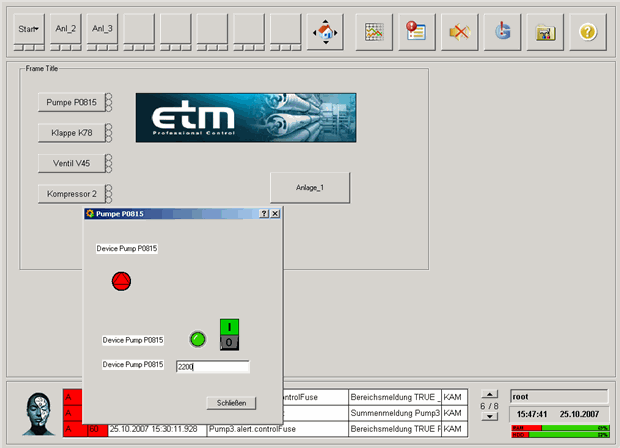The image size is (620, 448).
Task: Open the Anlage_1 panel button
Action: point(310,187)
